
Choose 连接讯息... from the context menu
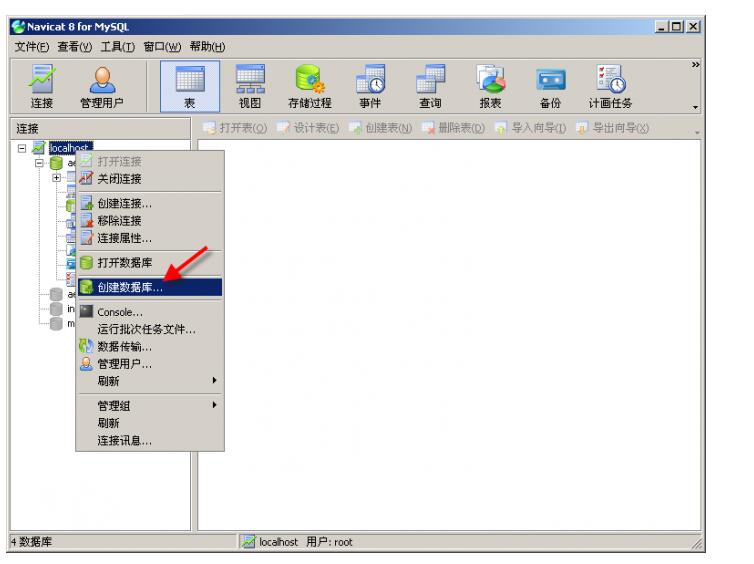150,440
